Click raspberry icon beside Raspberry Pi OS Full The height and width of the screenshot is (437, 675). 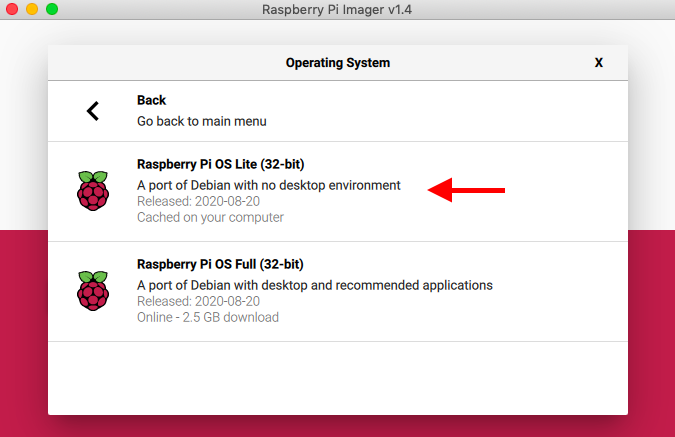pyautogui.click(x=93, y=291)
